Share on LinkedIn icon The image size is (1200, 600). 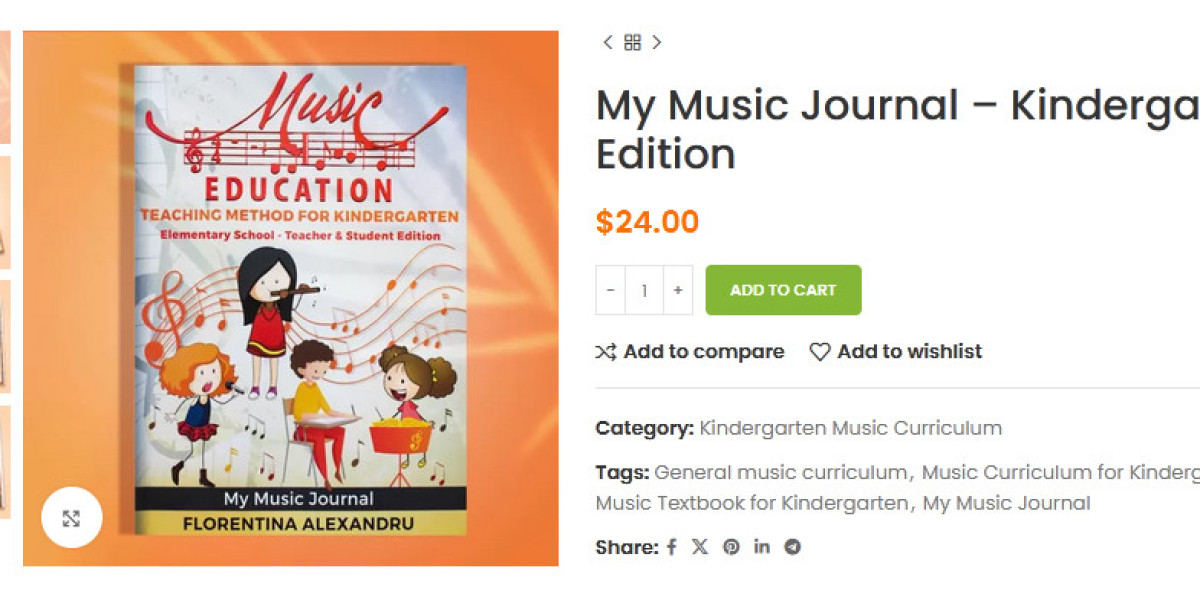click(762, 547)
